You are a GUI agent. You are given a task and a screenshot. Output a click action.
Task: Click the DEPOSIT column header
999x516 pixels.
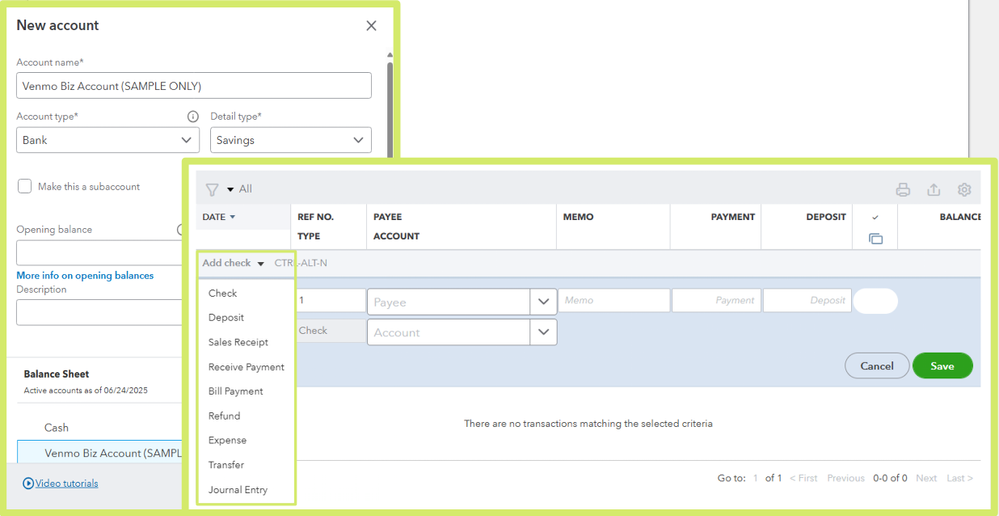[826, 217]
